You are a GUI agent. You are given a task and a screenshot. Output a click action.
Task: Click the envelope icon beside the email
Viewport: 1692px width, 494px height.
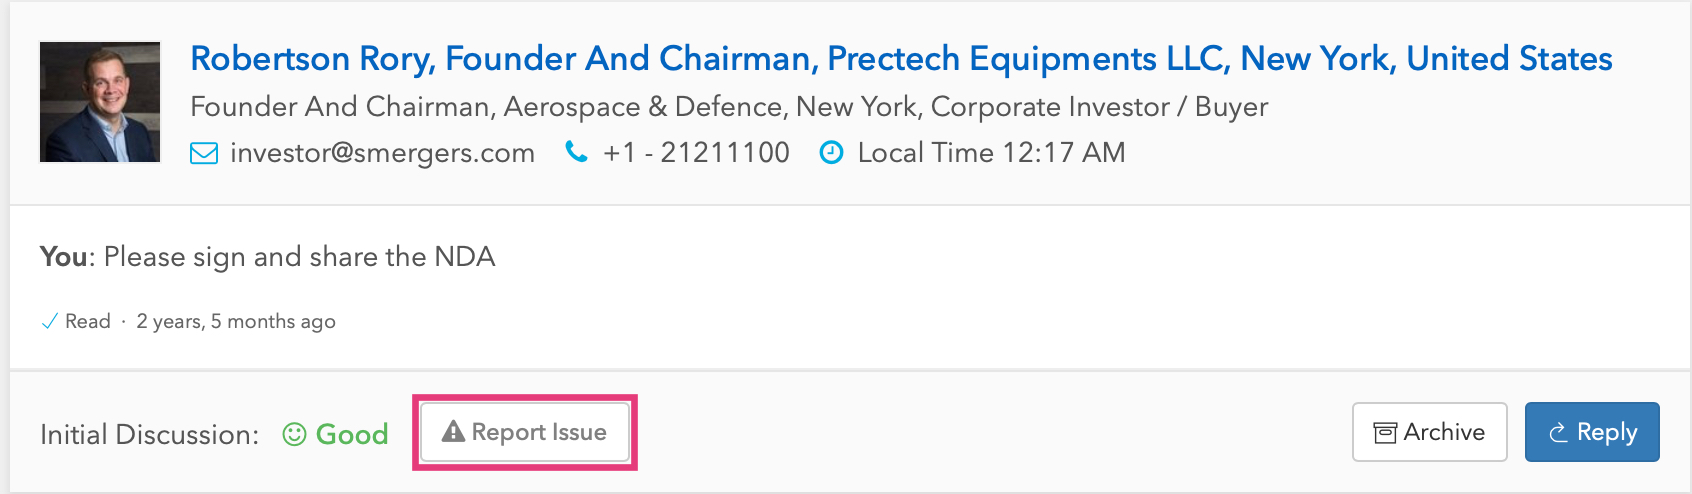pos(204,153)
